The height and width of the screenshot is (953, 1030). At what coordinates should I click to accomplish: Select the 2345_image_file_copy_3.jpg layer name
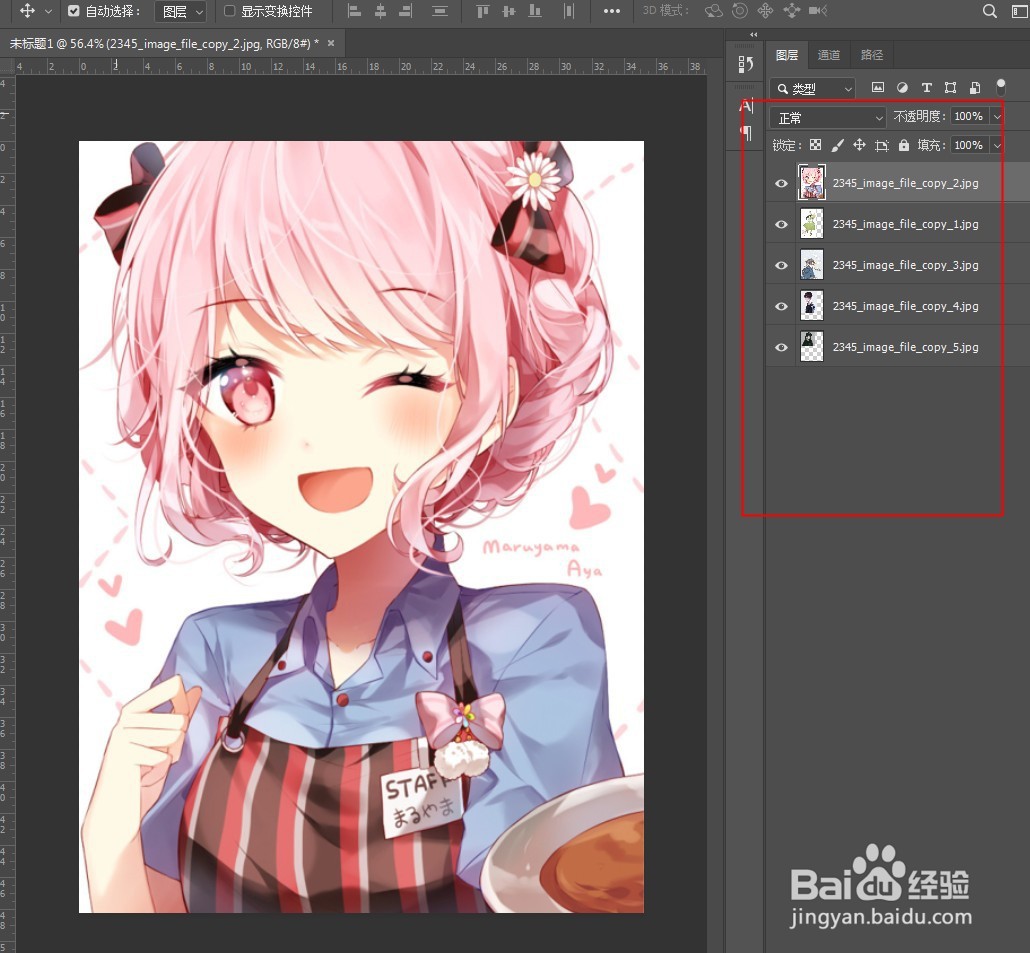905,265
